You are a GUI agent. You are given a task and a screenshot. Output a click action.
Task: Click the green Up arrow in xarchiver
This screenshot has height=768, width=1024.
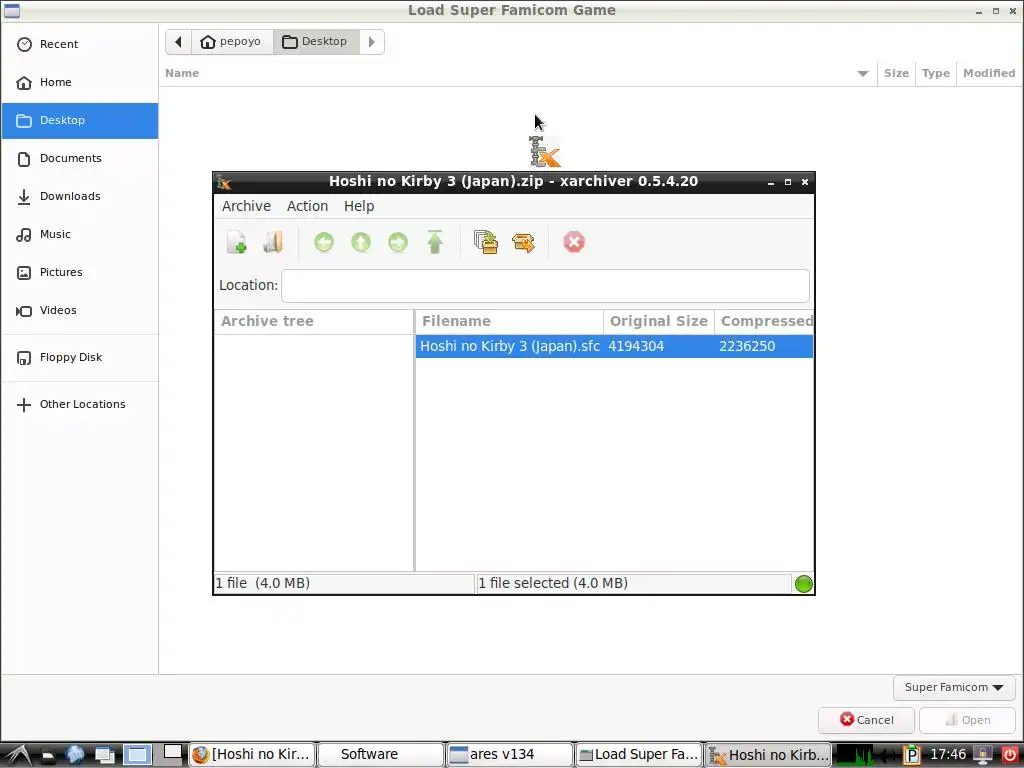click(x=360, y=242)
